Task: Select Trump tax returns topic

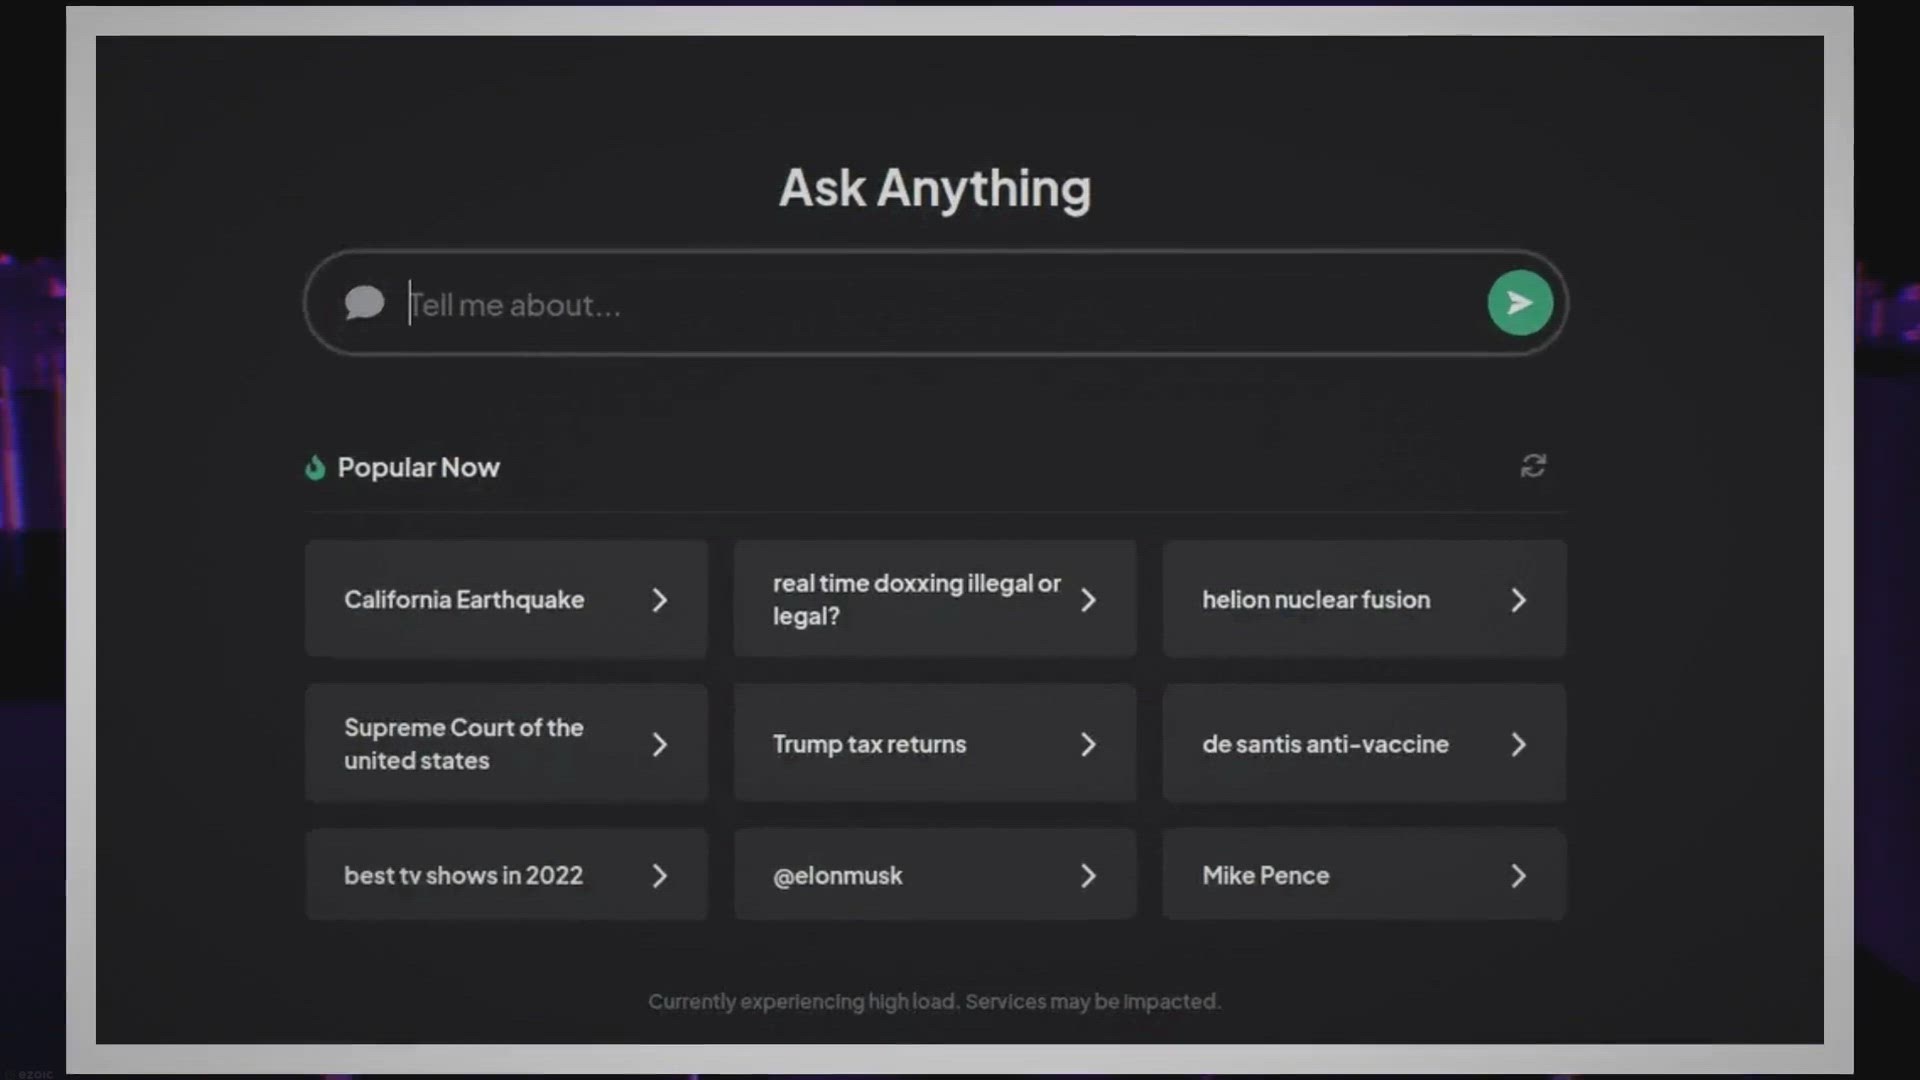Action: [x=869, y=745]
